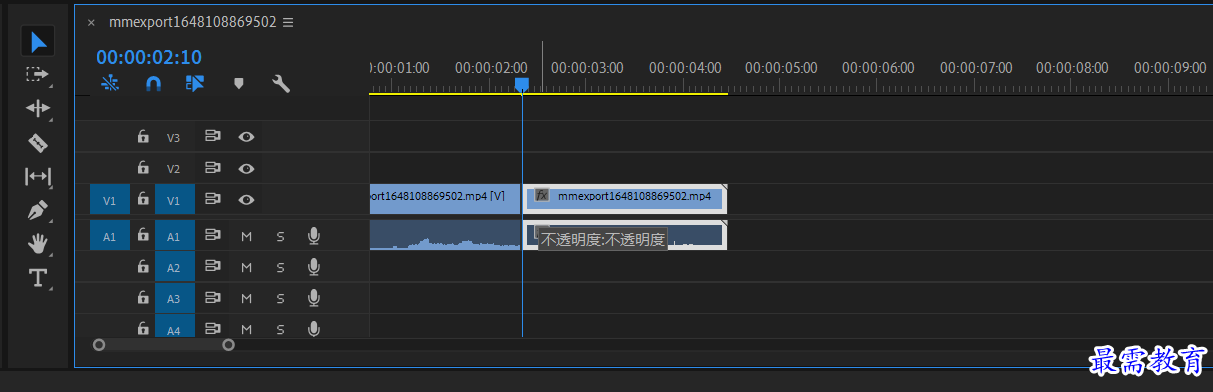Toggle lock on track A2
This screenshot has height=392, width=1213.
click(143, 267)
